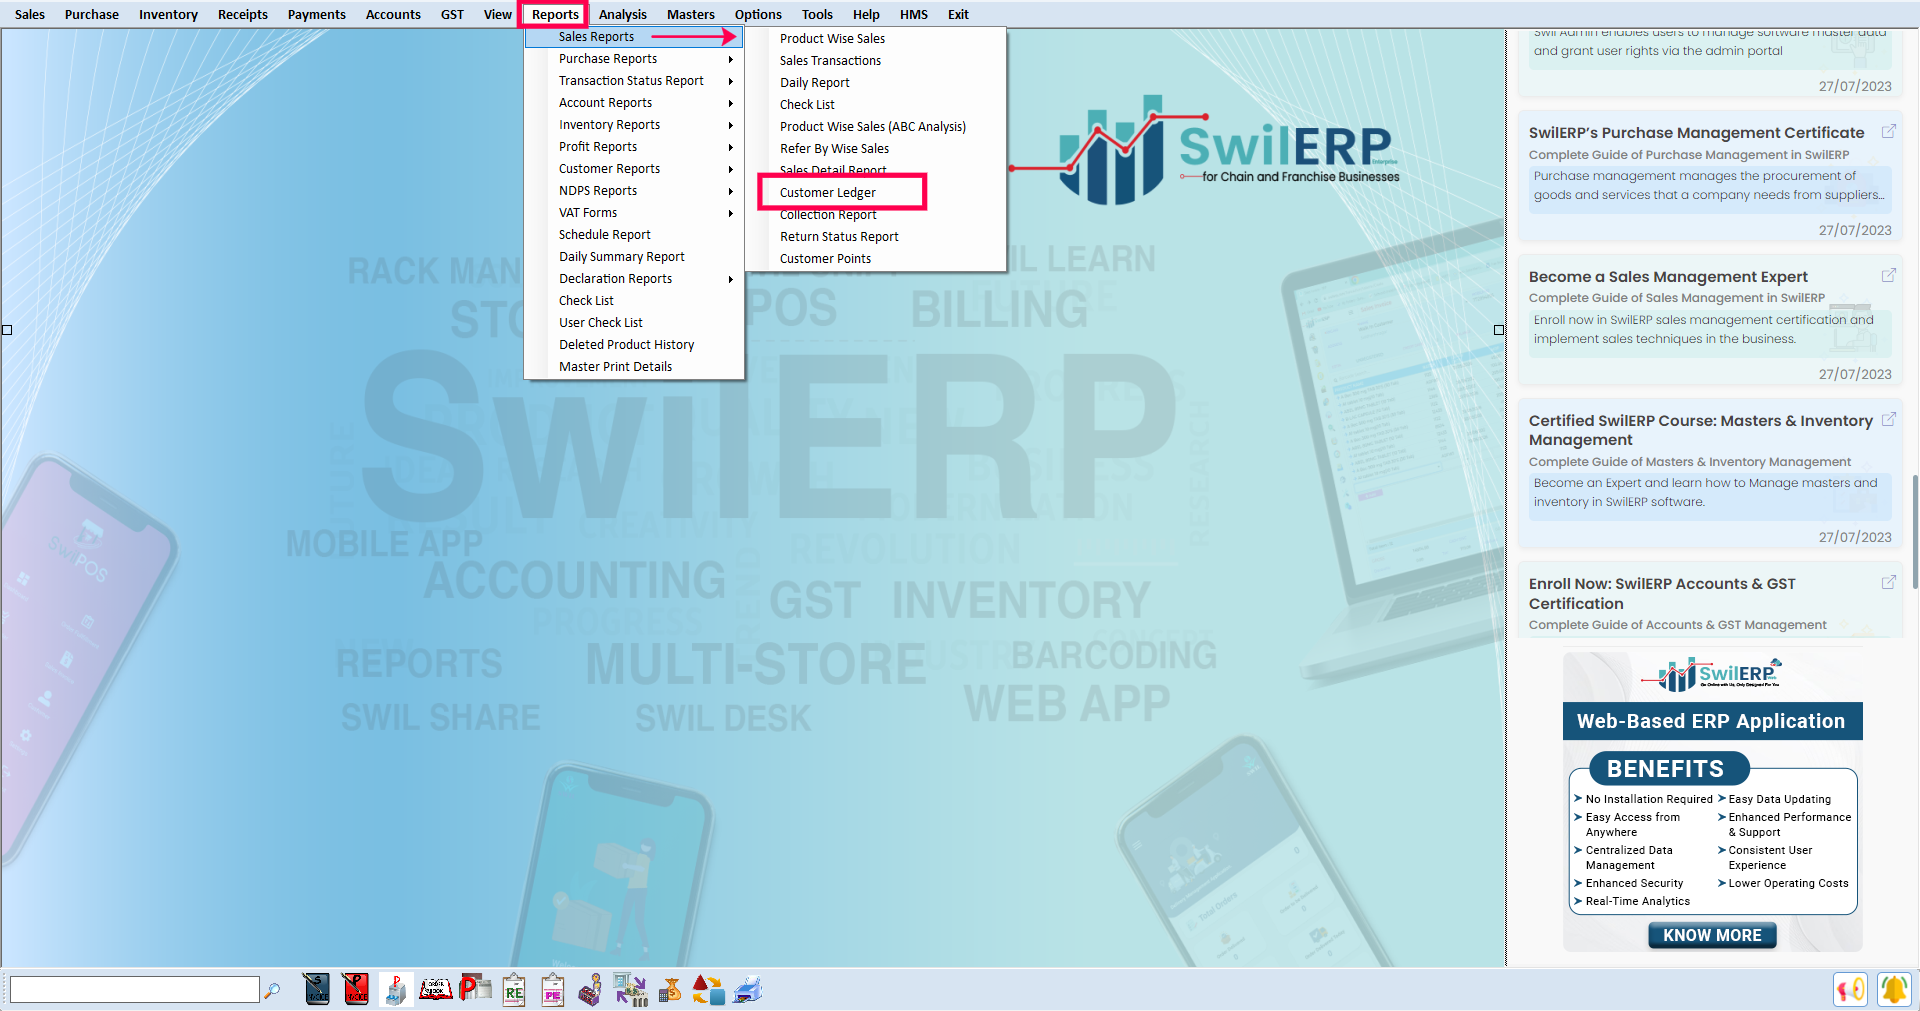
Task: Click the bank money transfer arrows icon
Action: 630,989
